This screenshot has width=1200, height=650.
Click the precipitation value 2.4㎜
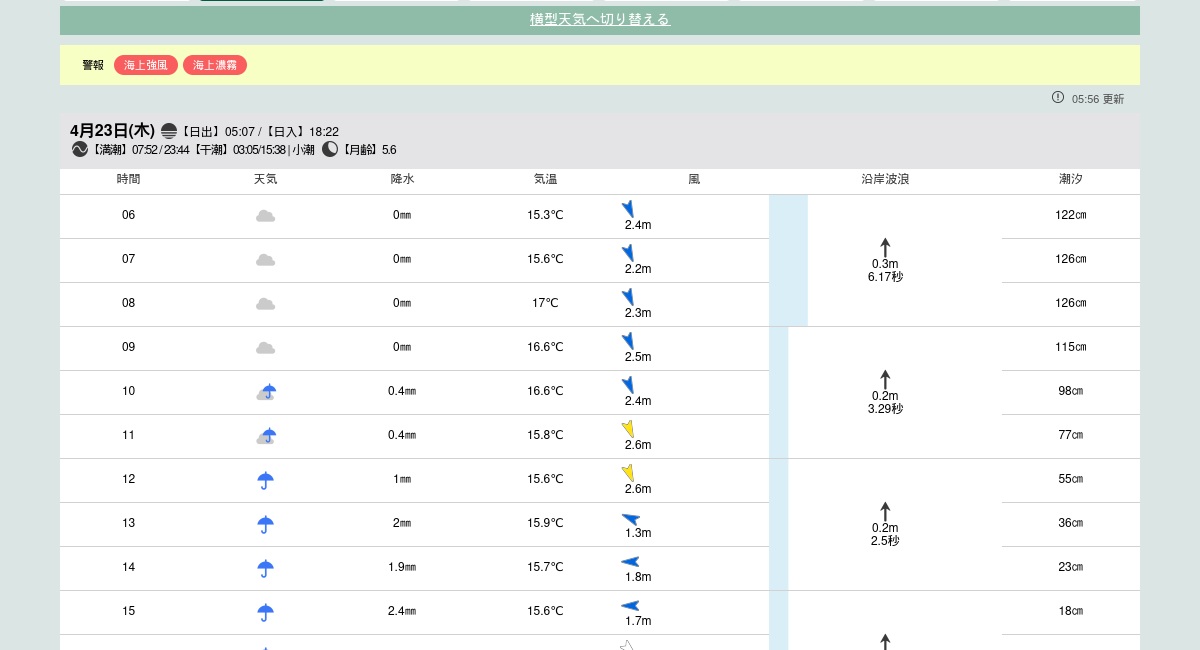[402, 611]
